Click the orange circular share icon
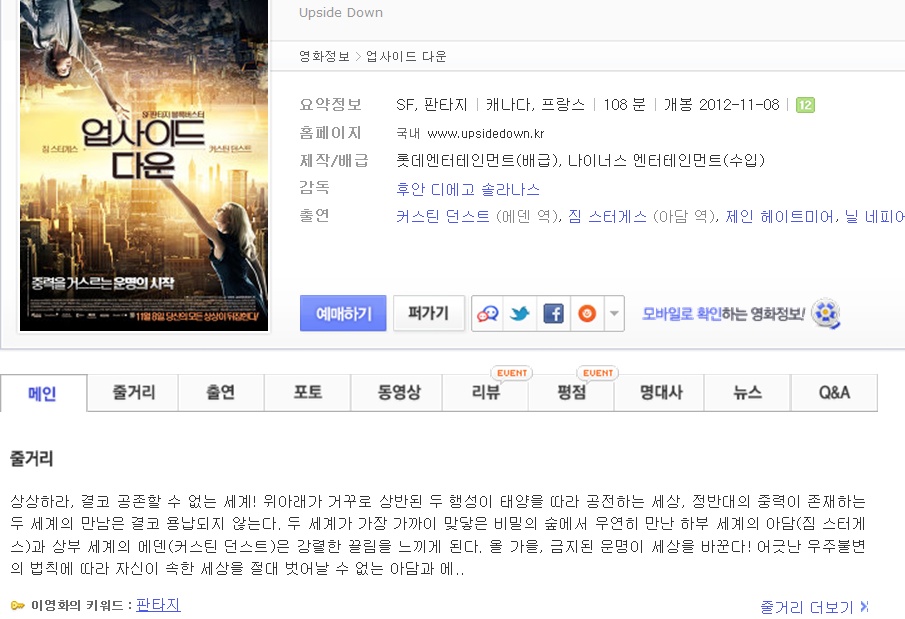905x619 pixels. pos(587,314)
